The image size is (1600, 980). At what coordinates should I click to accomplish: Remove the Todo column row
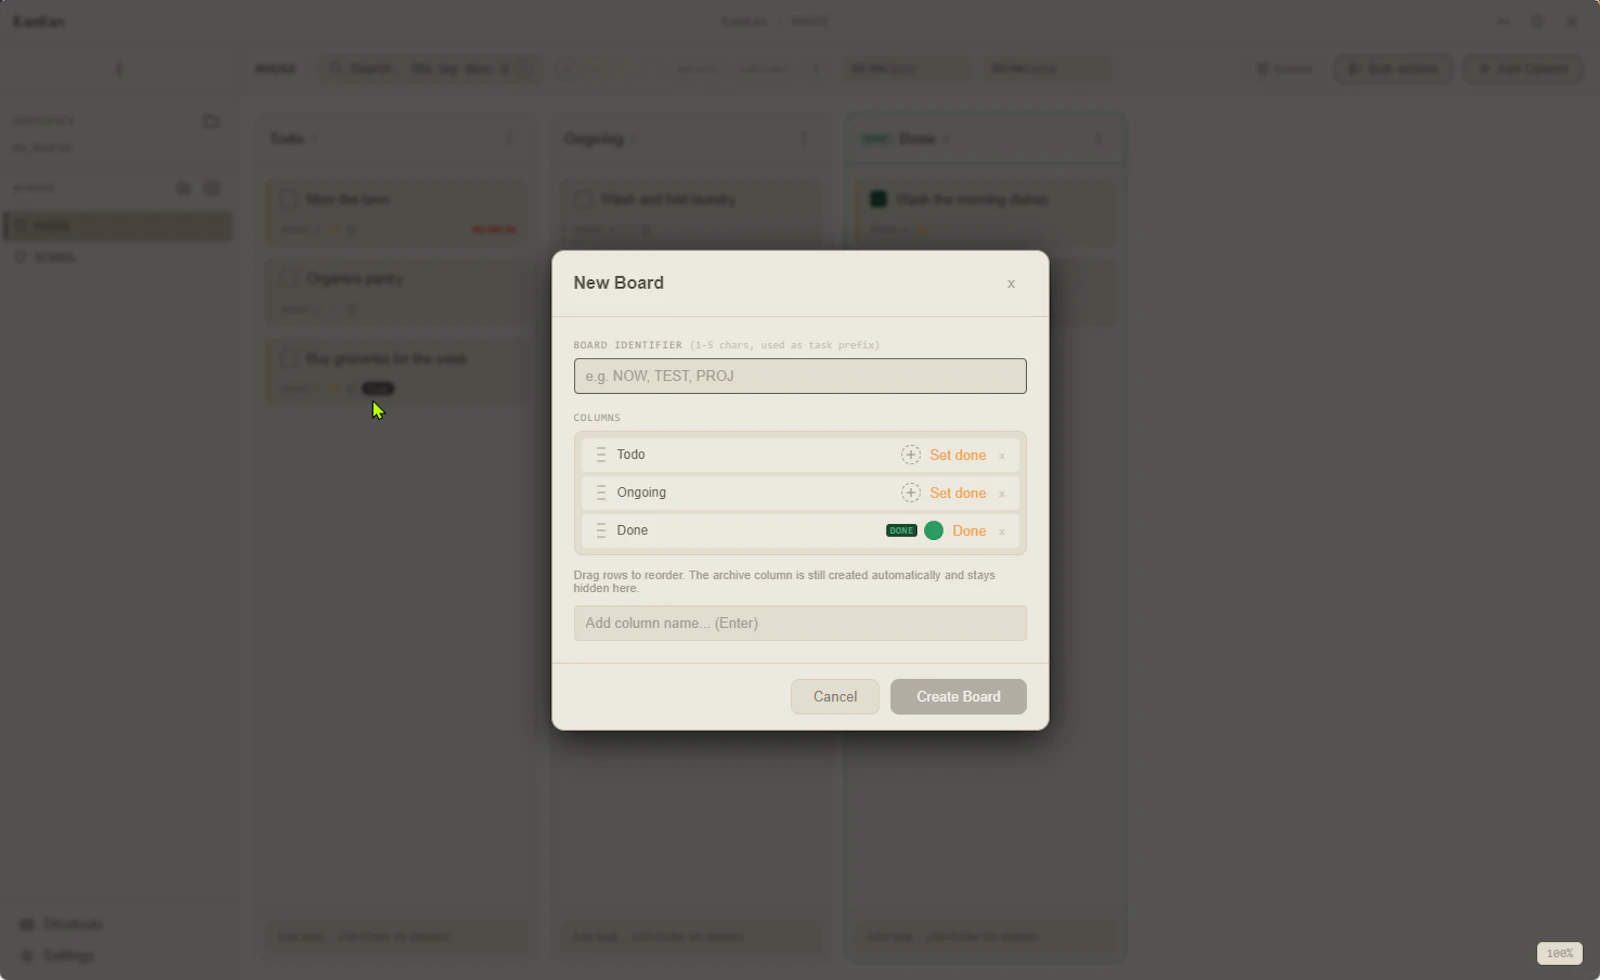(x=1002, y=456)
